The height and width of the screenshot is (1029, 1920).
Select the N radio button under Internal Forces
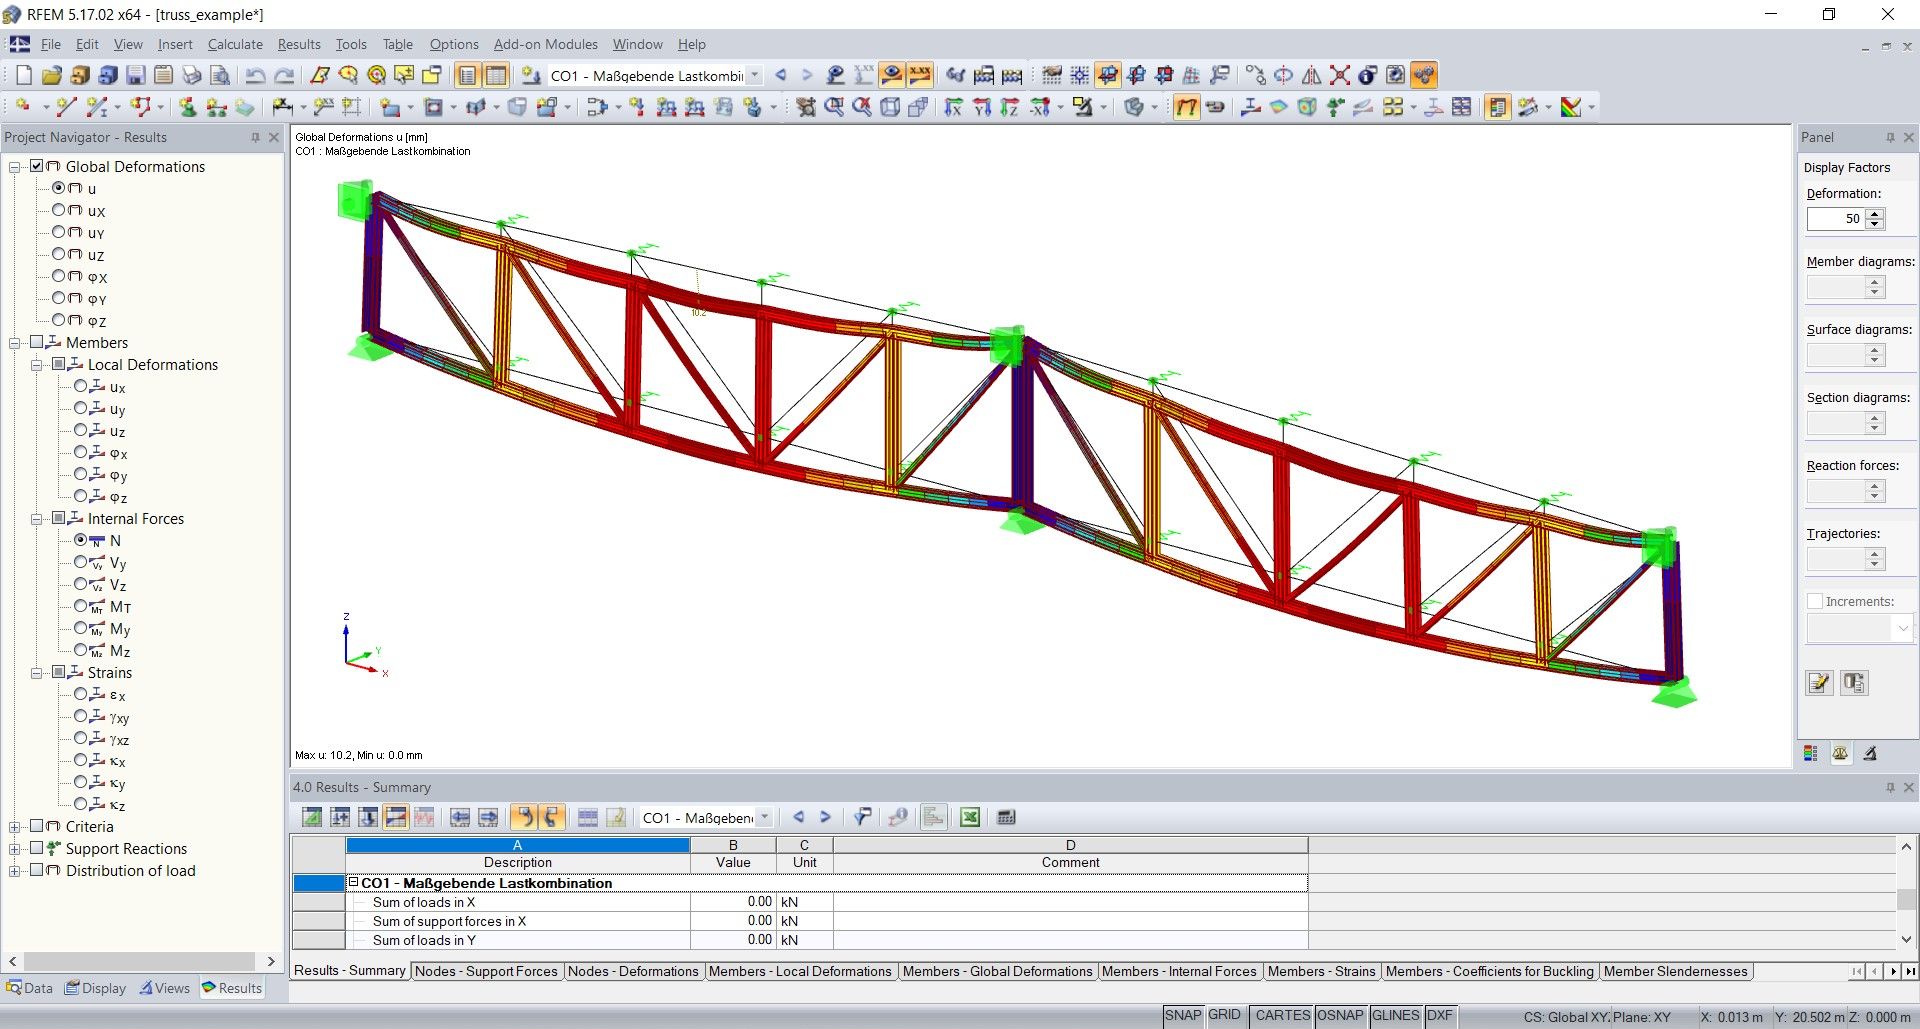coord(83,540)
